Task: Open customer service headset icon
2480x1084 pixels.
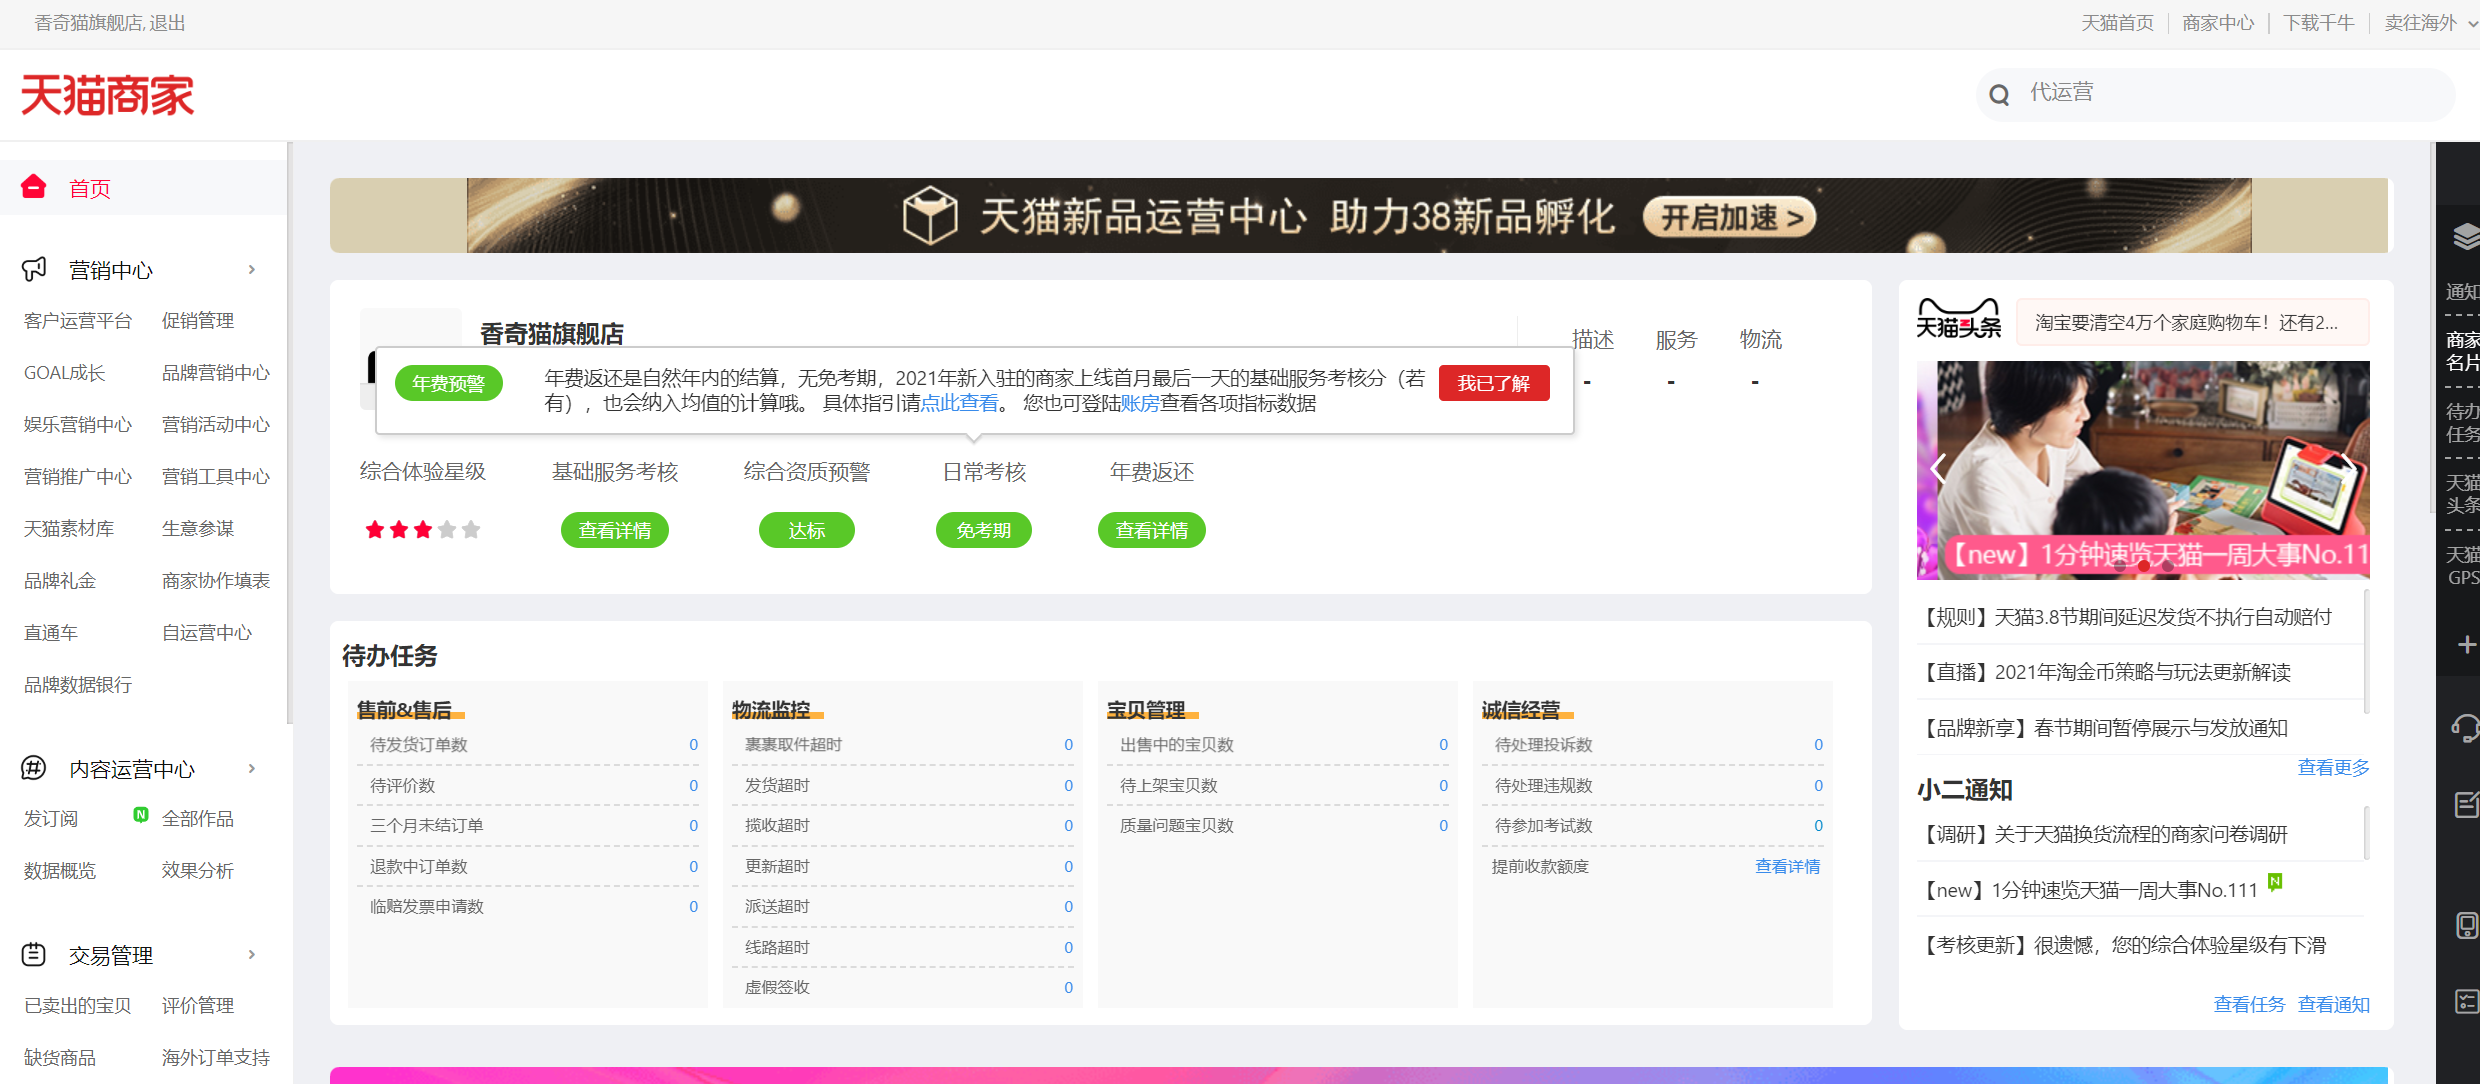Action: coord(2466,728)
